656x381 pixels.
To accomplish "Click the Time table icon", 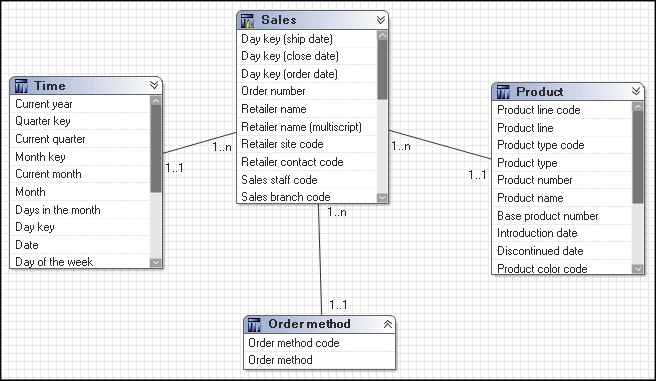I will click(21, 86).
